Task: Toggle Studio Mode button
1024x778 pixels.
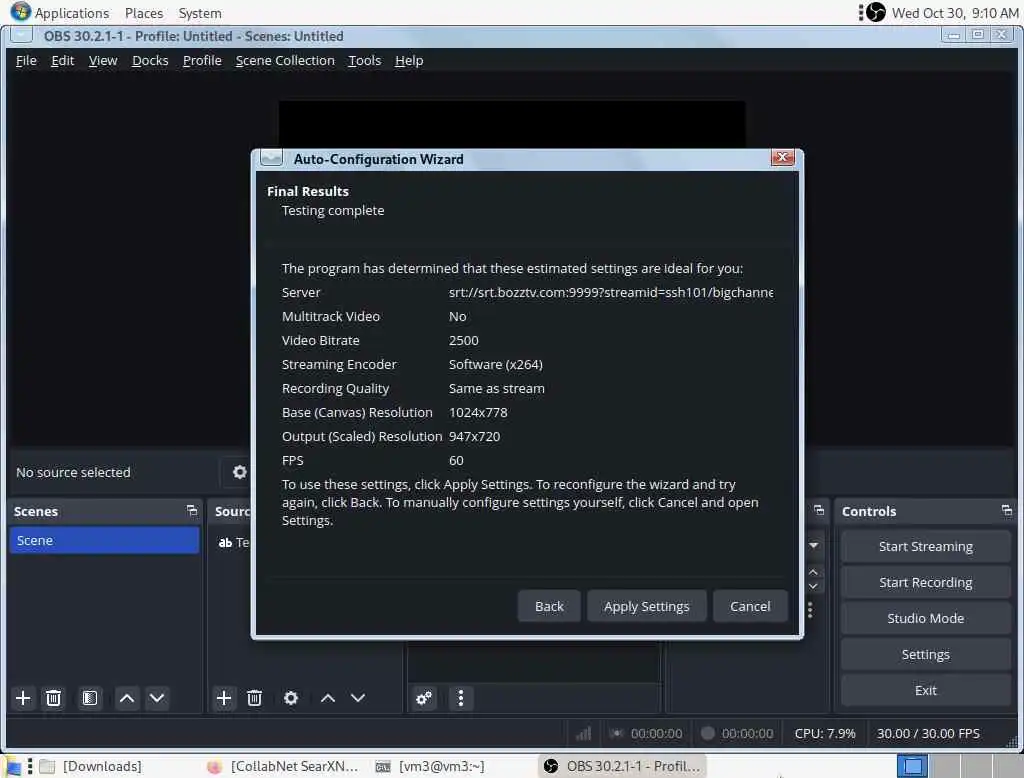Action: pyautogui.click(x=925, y=618)
